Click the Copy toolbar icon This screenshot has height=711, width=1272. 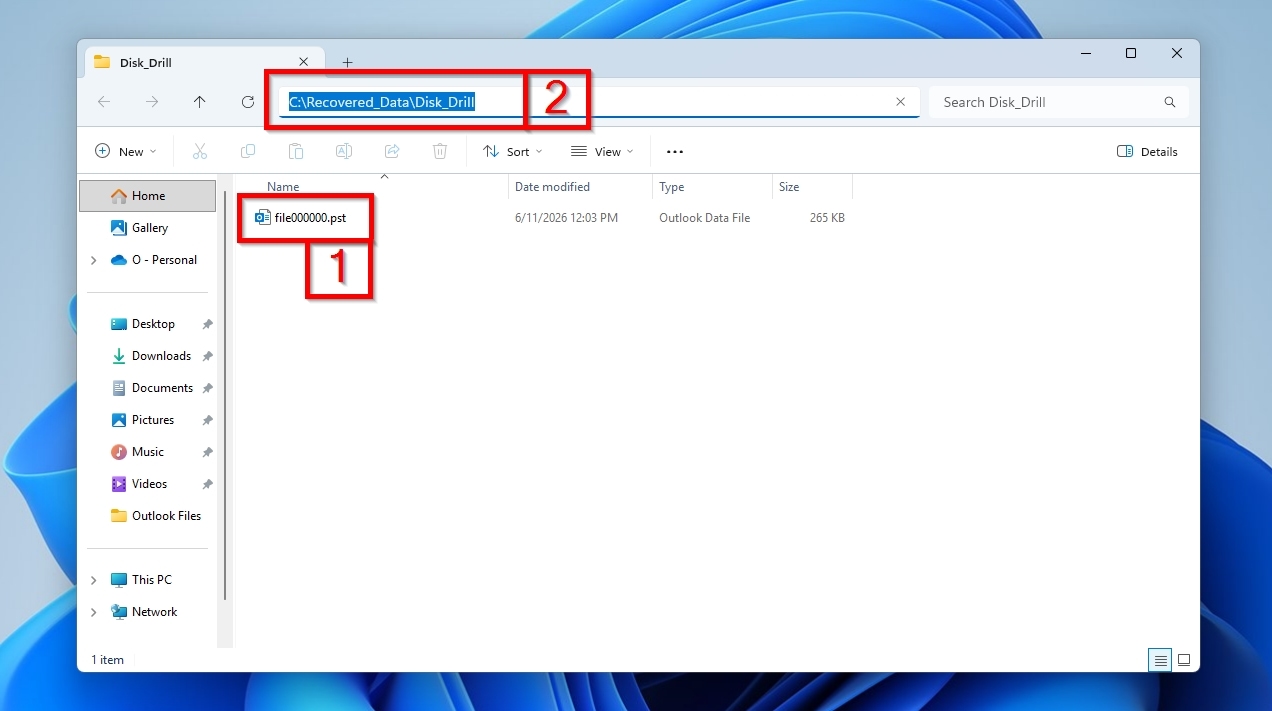pyautogui.click(x=248, y=151)
